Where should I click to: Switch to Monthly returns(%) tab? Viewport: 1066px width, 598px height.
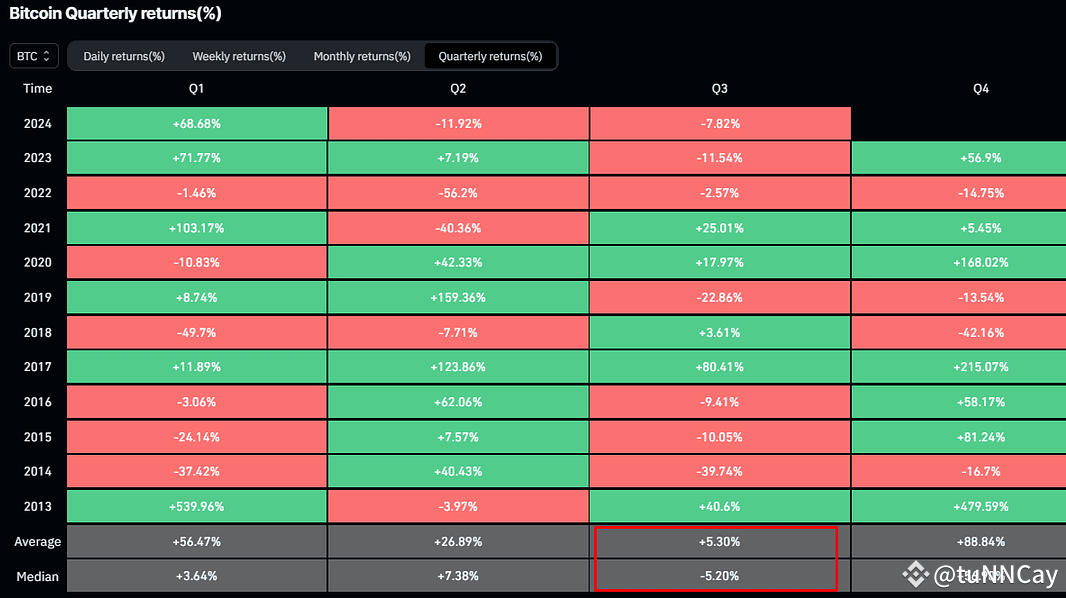click(362, 56)
